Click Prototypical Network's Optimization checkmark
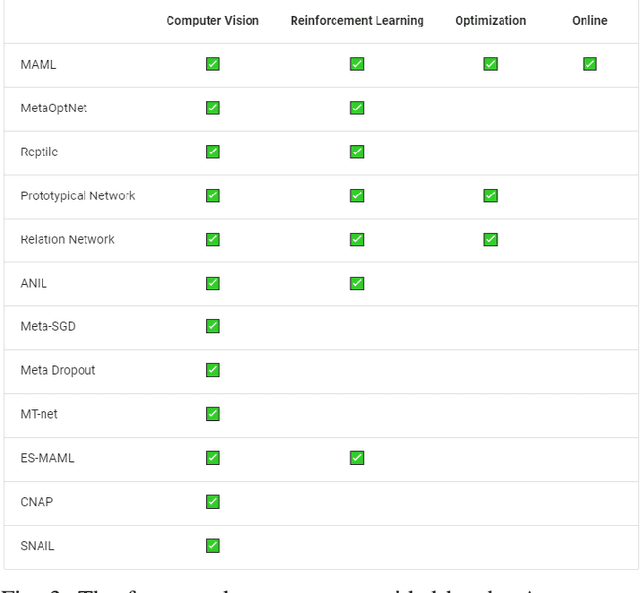 point(490,196)
